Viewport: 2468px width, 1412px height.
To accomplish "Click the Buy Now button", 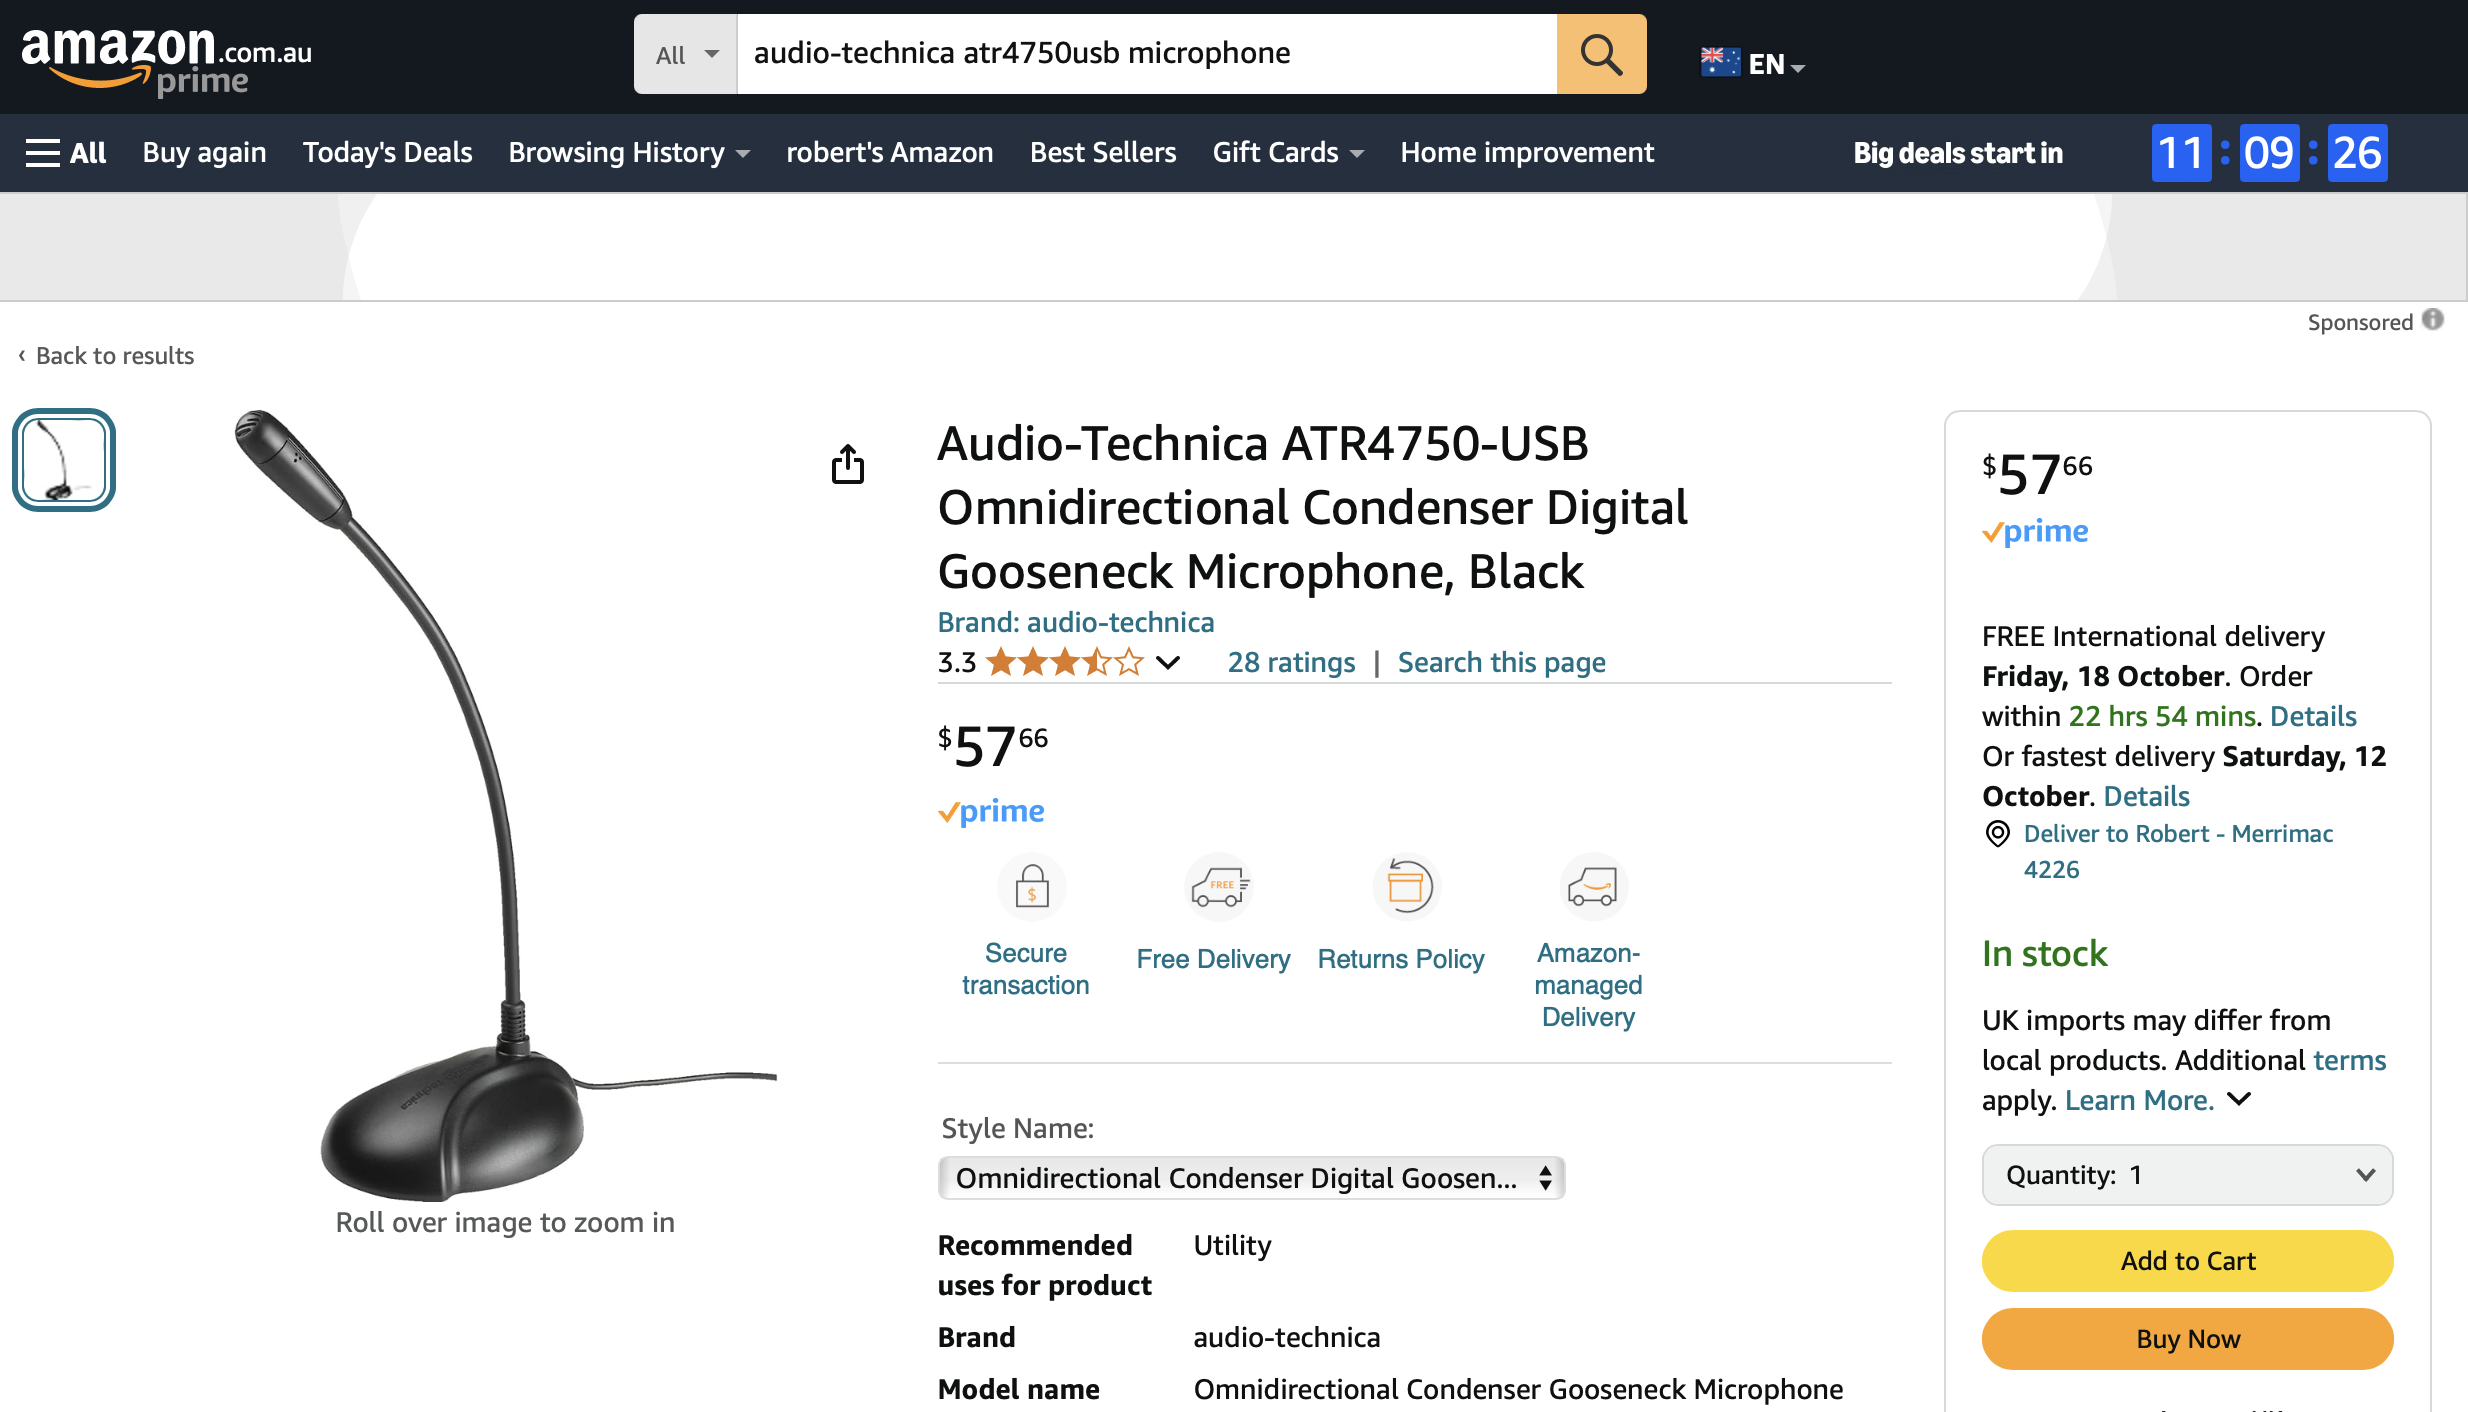I will point(2187,1339).
